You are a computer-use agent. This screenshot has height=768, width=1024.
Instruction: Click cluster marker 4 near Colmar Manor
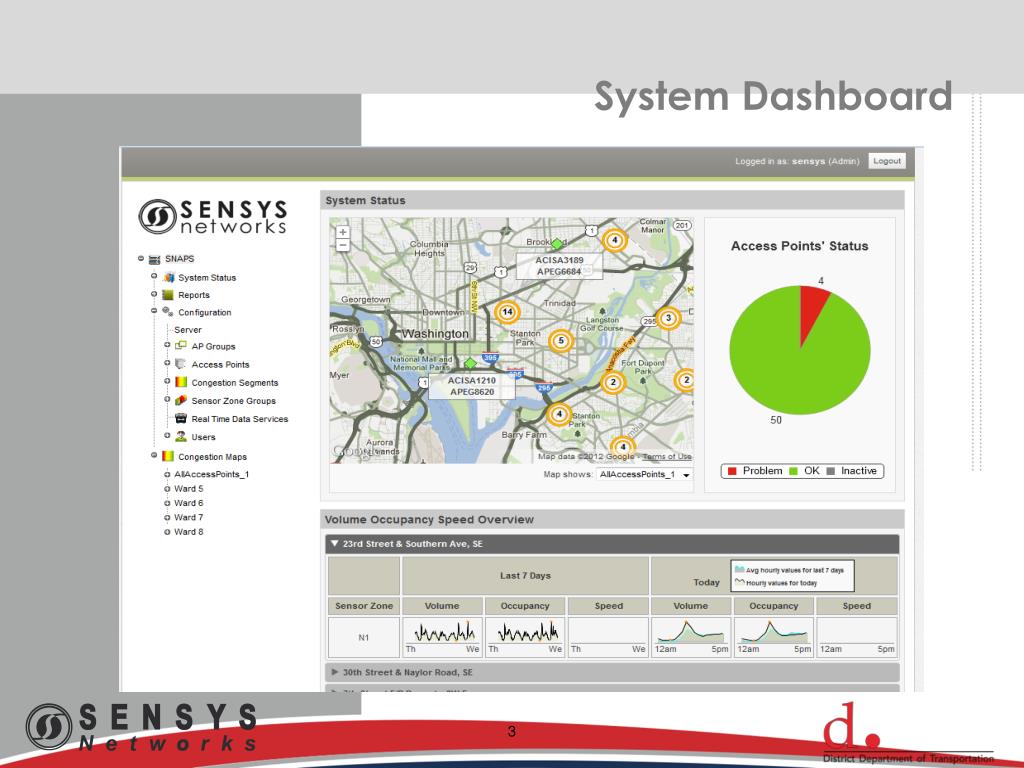click(614, 240)
